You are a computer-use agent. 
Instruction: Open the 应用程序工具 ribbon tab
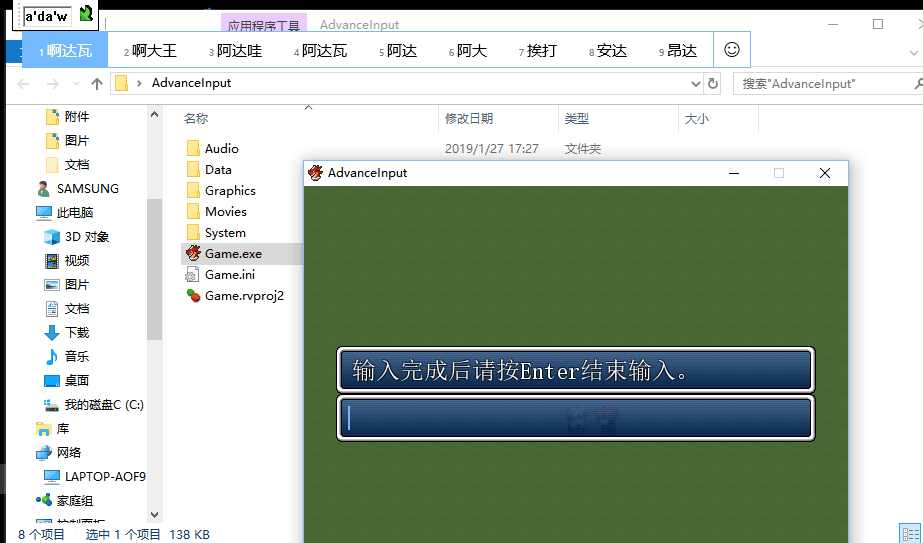(264, 24)
